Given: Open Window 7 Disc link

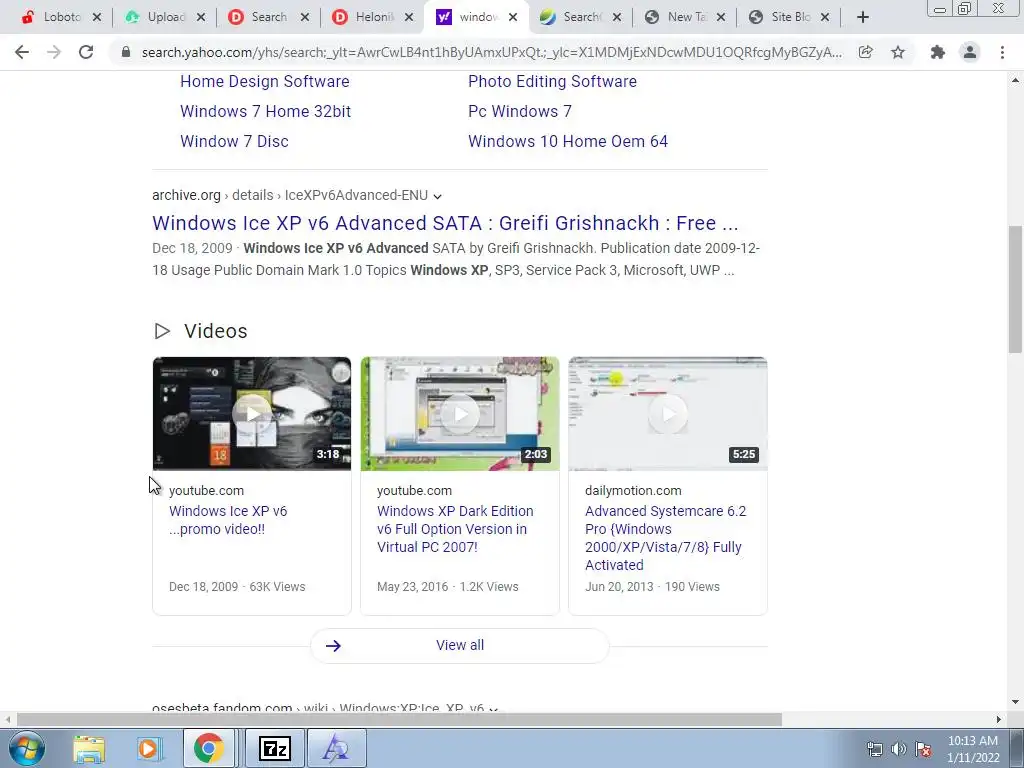Looking at the screenshot, I should pyautogui.click(x=234, y=141).
